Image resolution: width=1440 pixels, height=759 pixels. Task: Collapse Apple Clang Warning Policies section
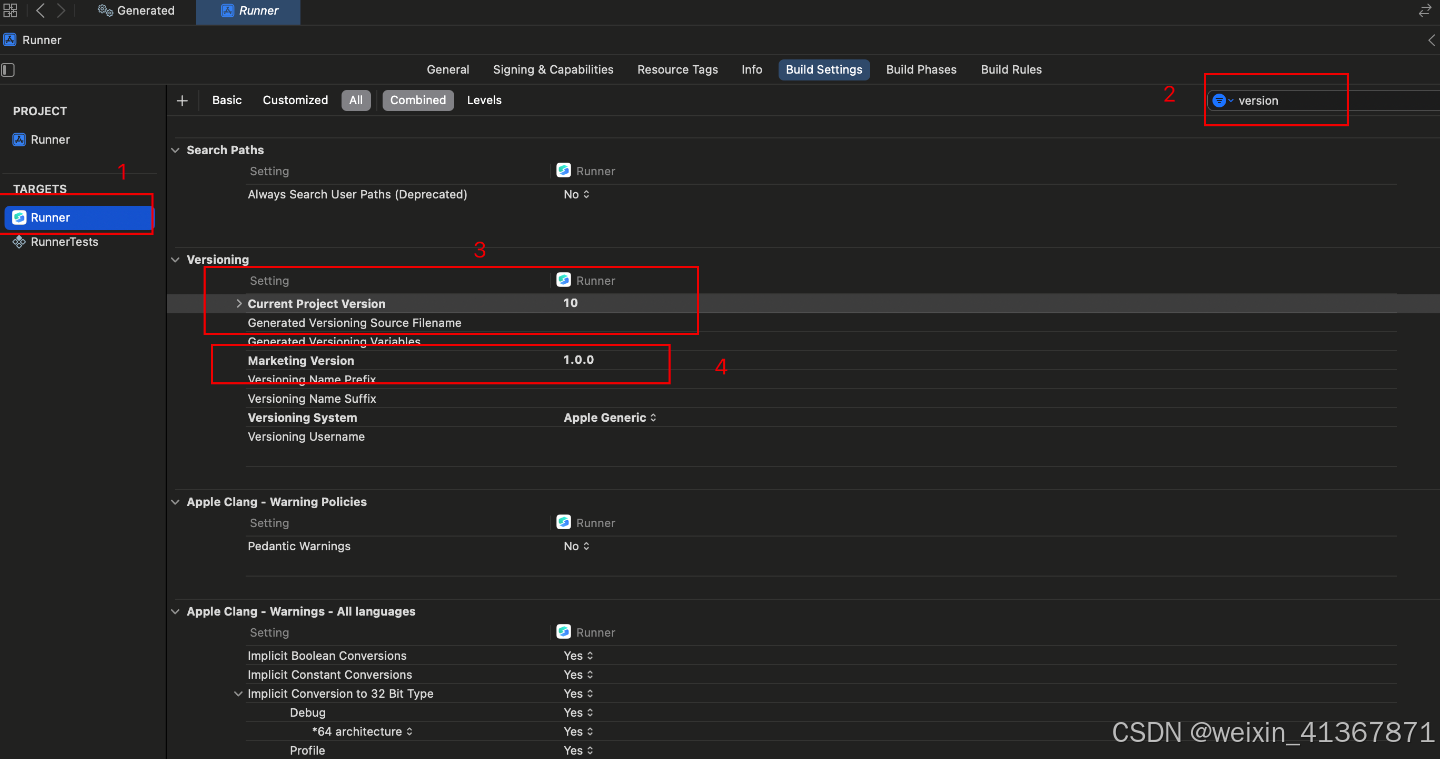[x=177, y=502]
